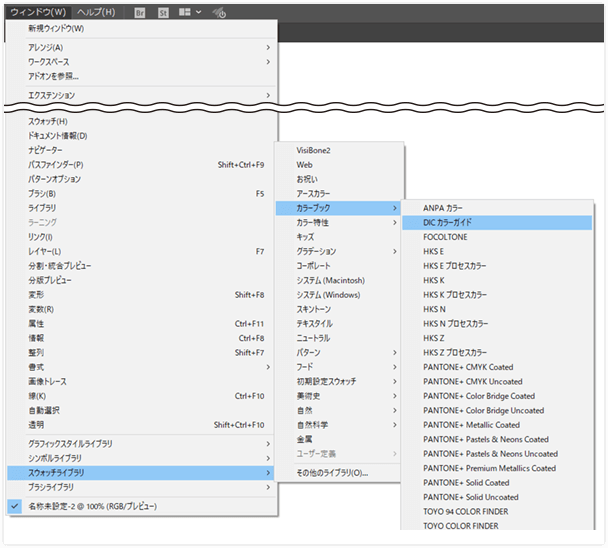Open the レイヤー(L) panel

pos(142,251)
